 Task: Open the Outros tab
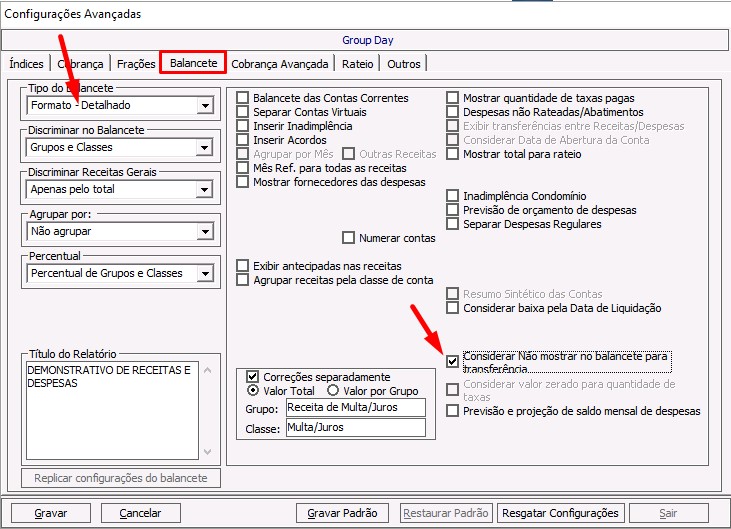coord(404,64)
